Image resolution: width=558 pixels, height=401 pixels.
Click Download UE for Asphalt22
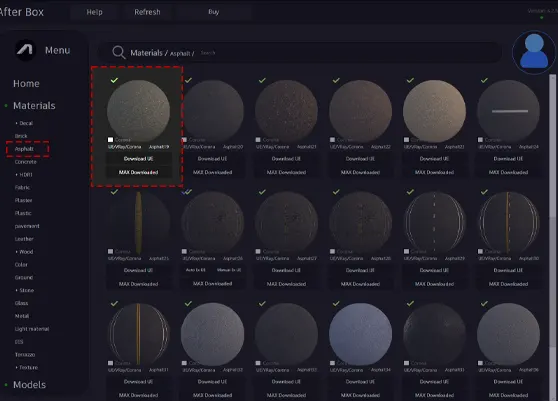[360, 159]
